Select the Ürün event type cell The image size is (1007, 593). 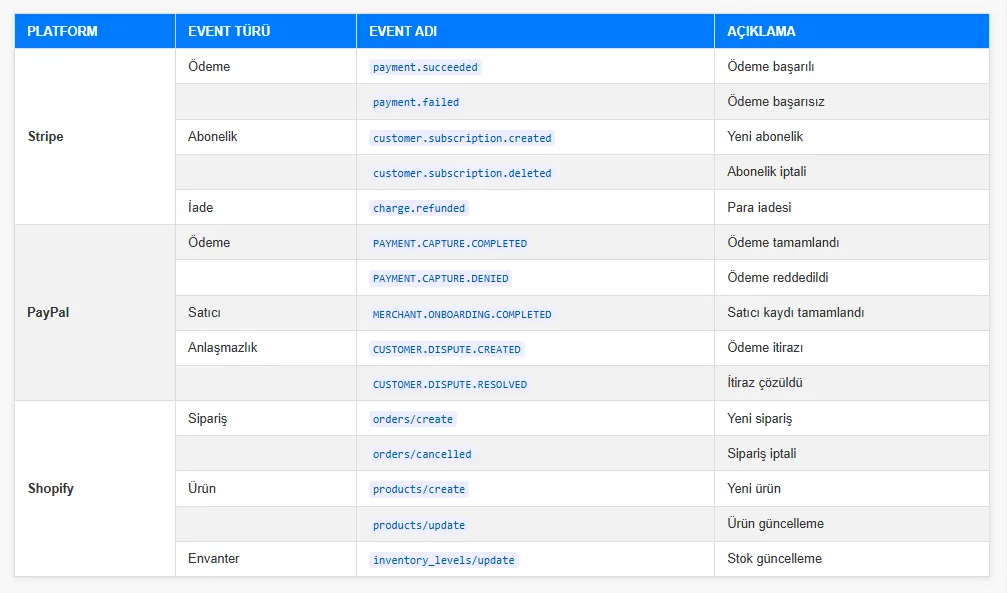pyautogui.click(x=266, y=488)
